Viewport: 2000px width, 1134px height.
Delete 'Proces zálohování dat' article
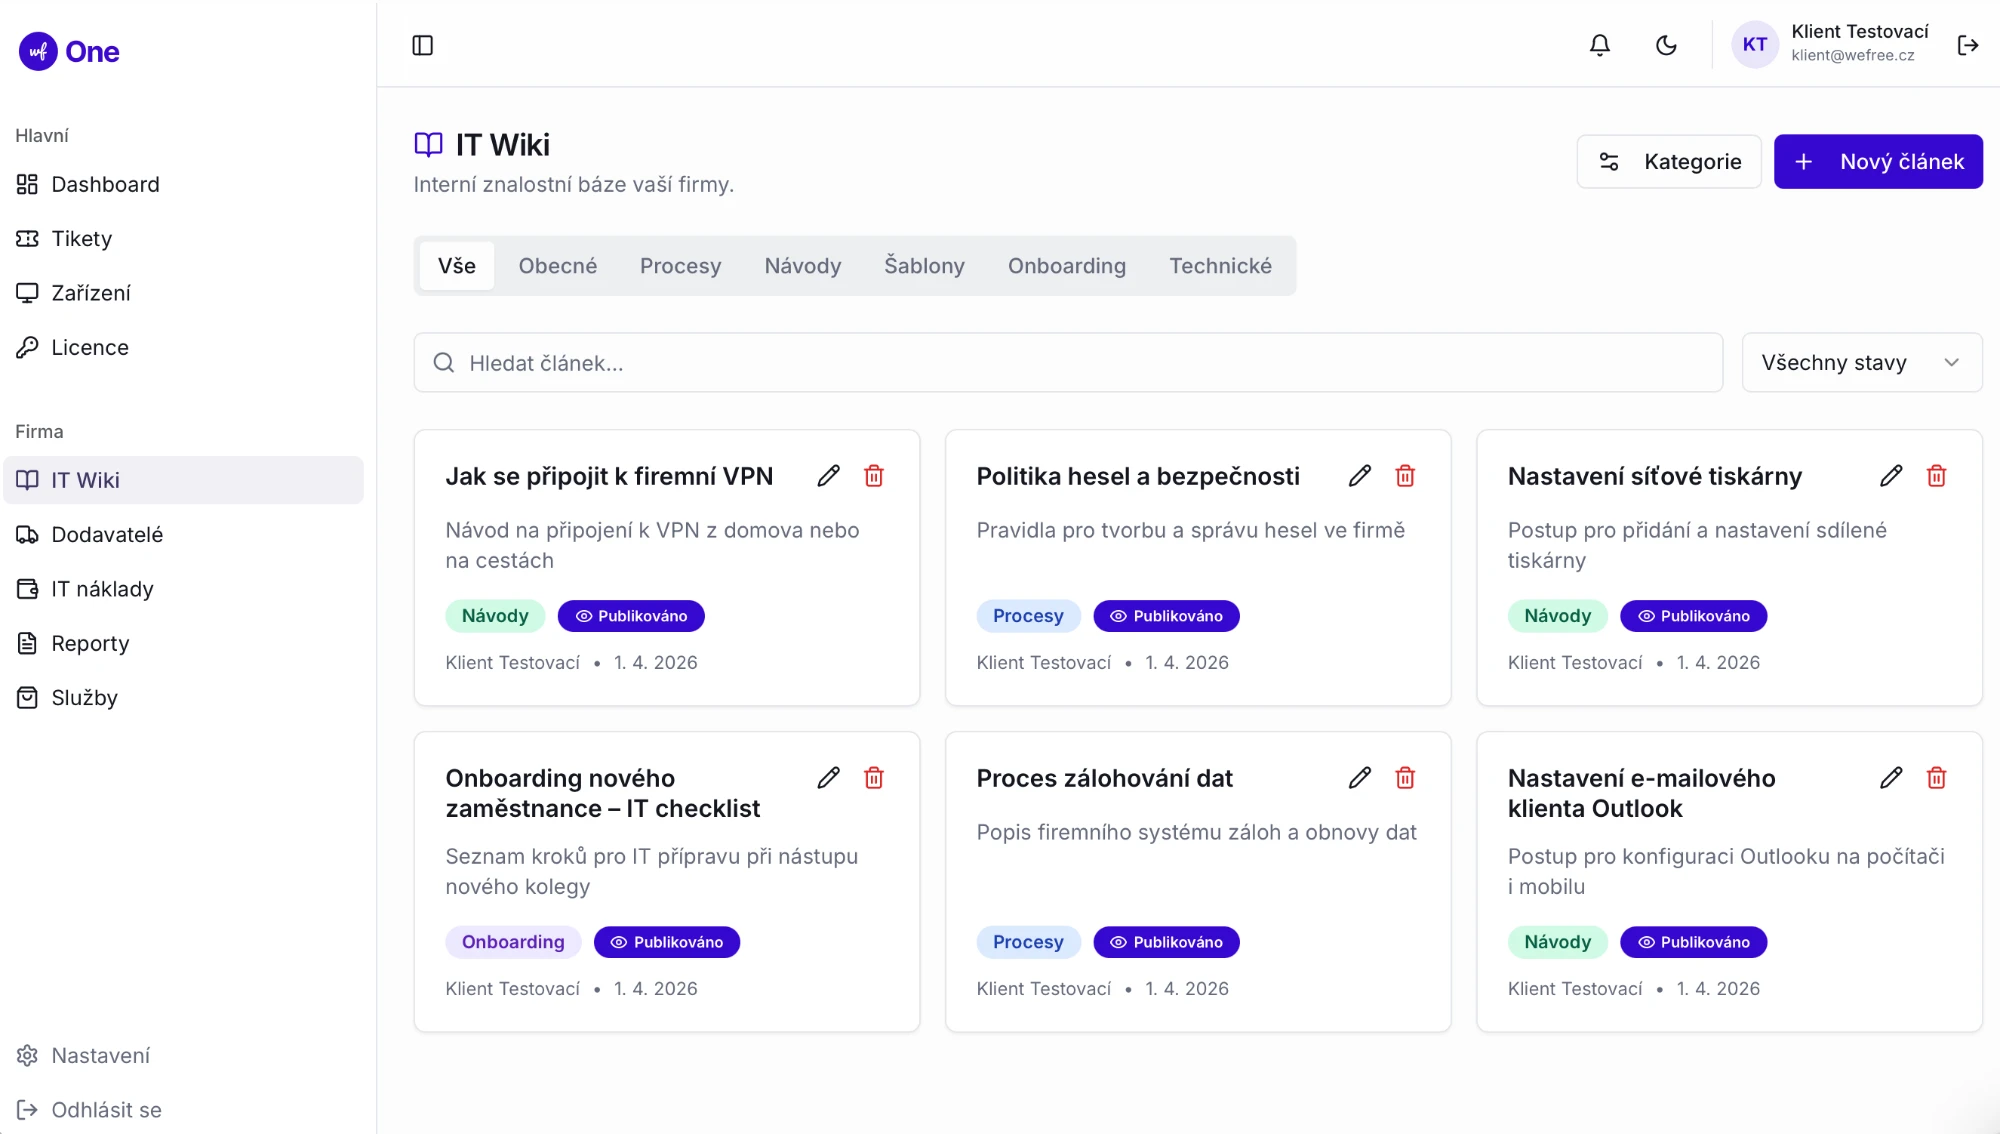point(1405,778)
